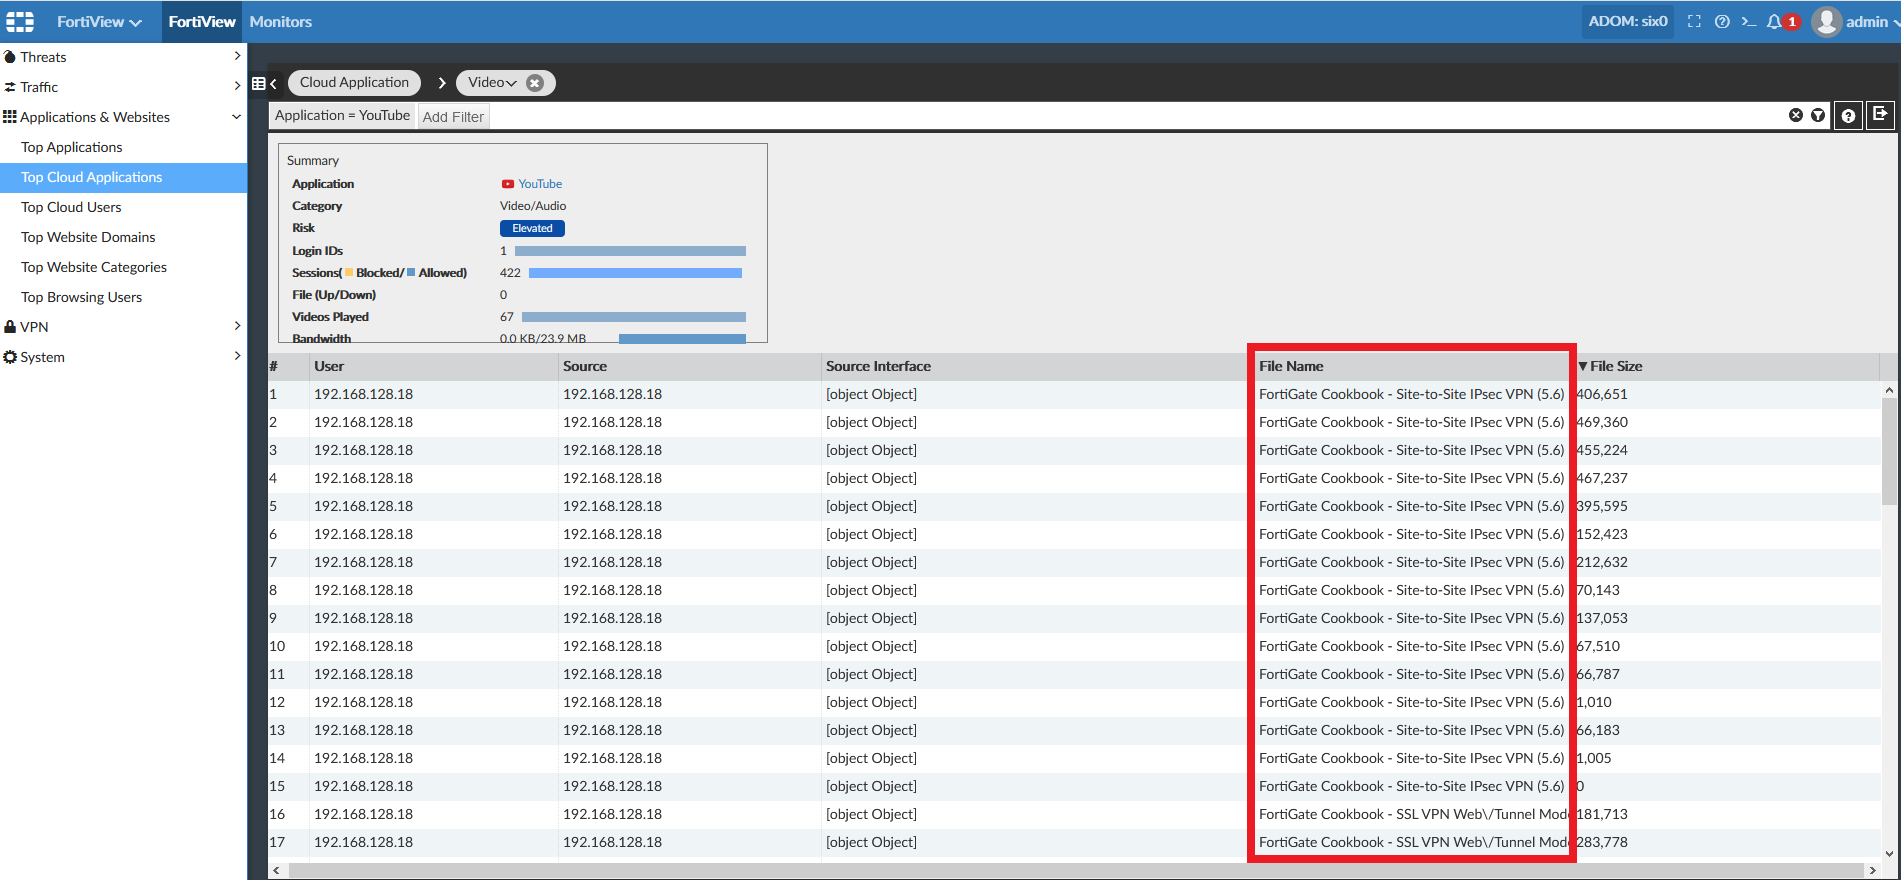Image resolution: width=1901 pixels, height=880 pixels.
Task: Click the Traffic arrows icon in sidebar
Action: (x=10, y=87)
